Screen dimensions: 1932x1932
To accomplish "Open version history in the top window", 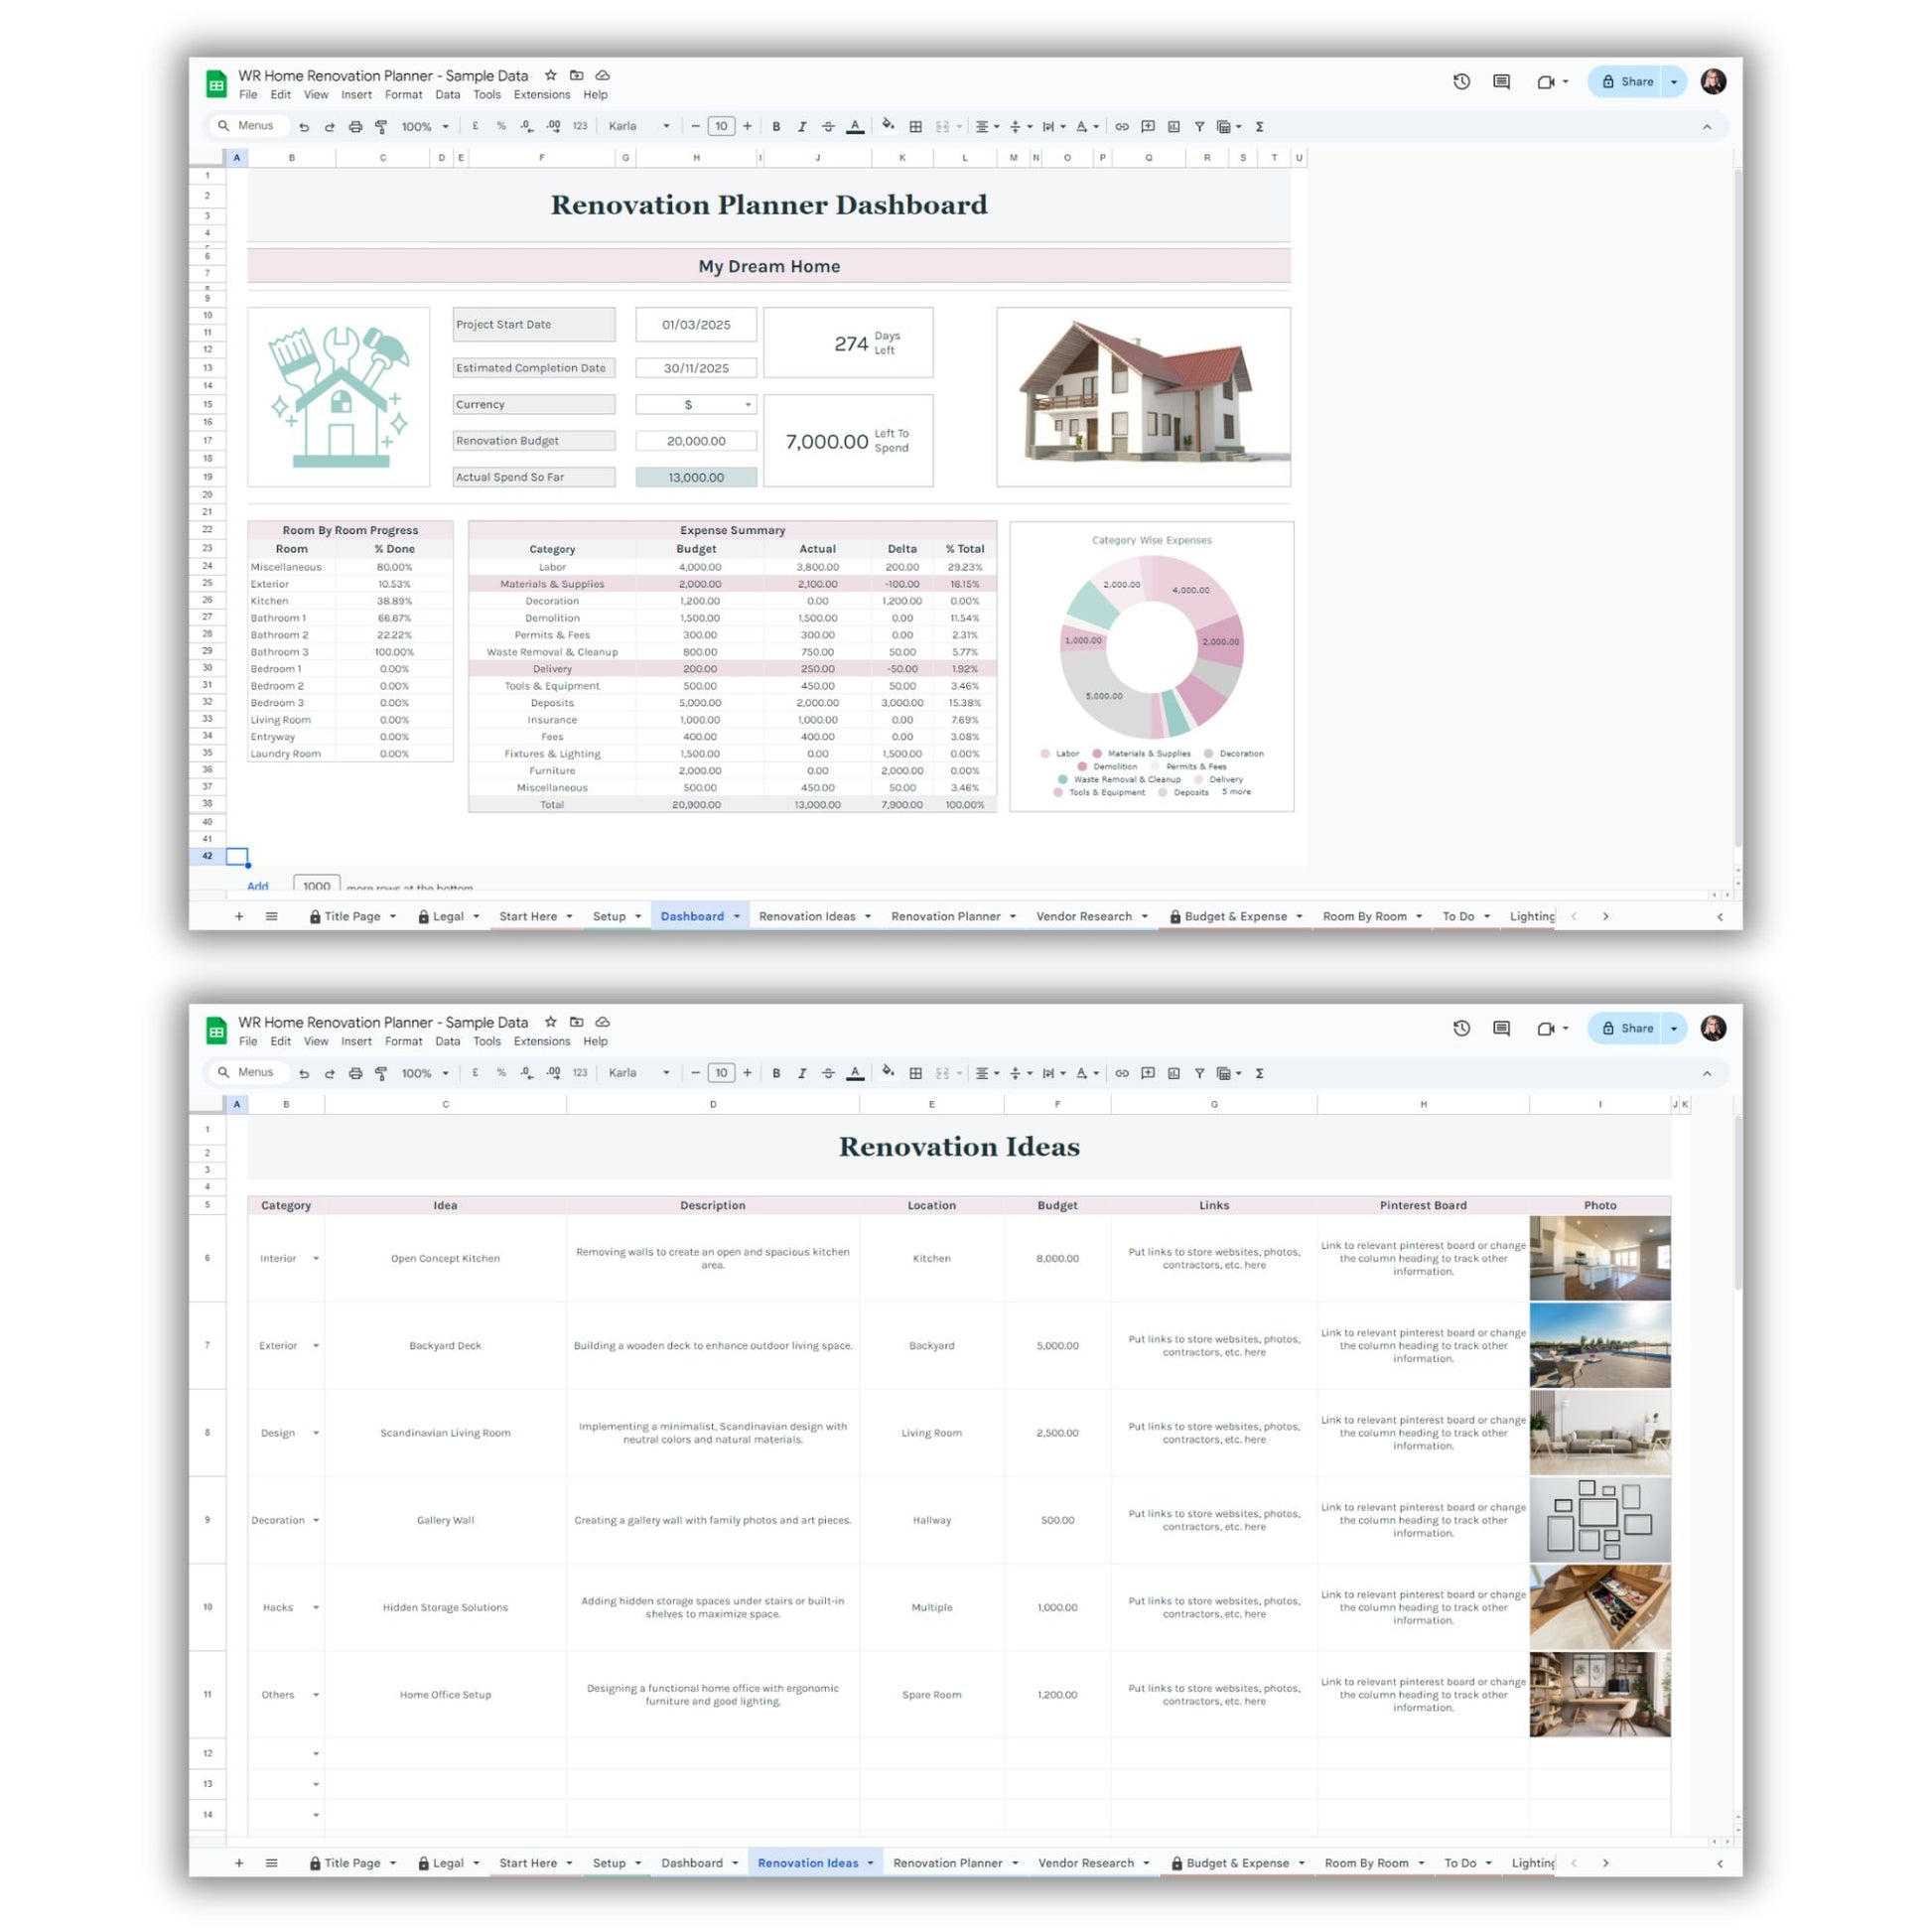I will coord(1461,82).
